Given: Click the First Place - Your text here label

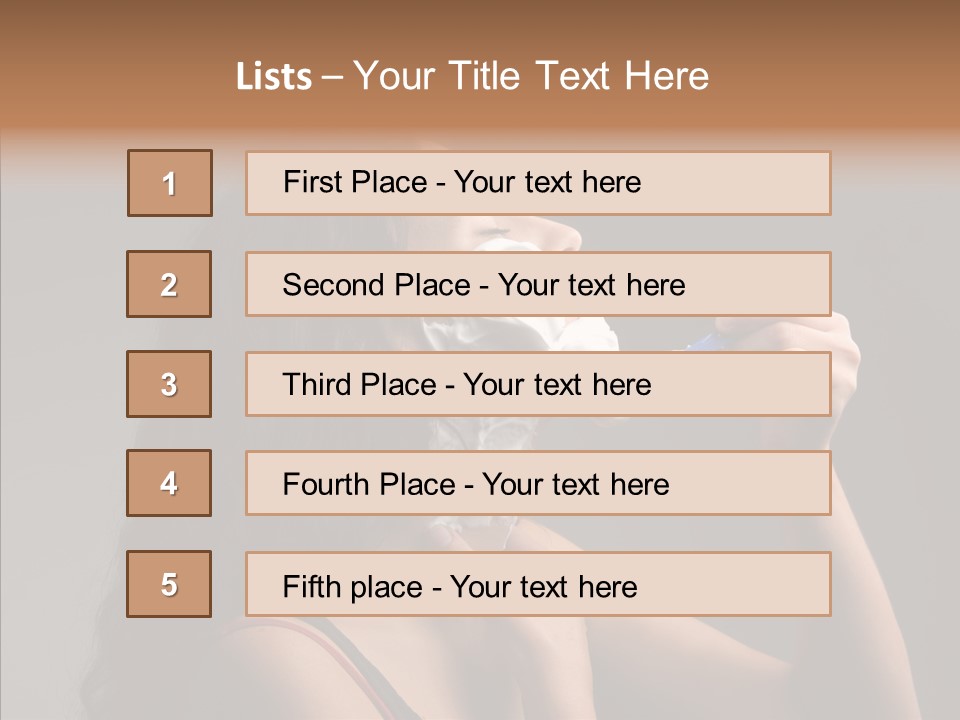Looking at the screenshot, I should coord(462,182).
